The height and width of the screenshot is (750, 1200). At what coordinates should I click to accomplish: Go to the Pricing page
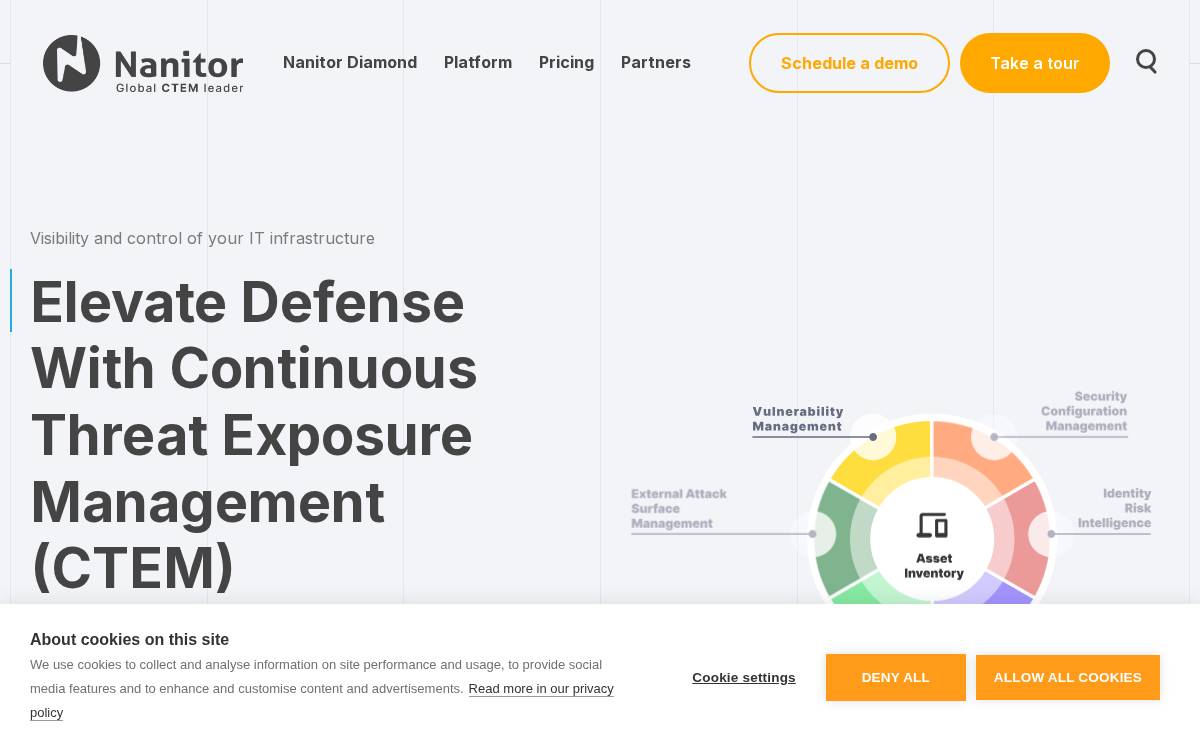pyautogui.click(x=566, y=62)
